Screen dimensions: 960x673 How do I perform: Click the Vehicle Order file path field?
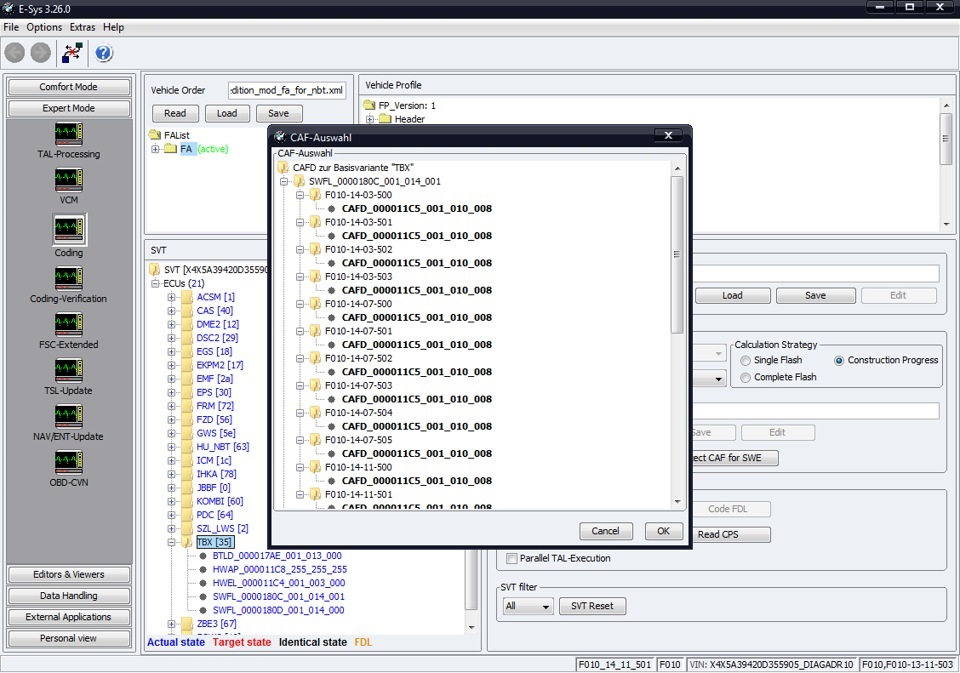287,90
